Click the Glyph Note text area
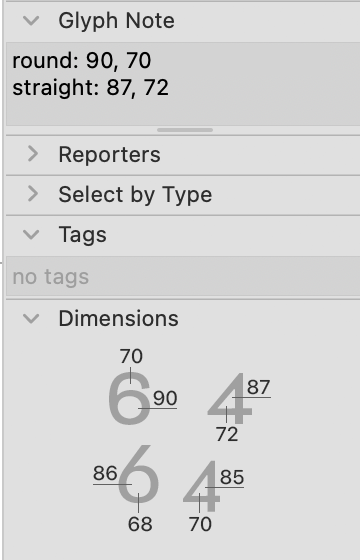This screenshot has width=360, height=560. [x=183, y=84]
